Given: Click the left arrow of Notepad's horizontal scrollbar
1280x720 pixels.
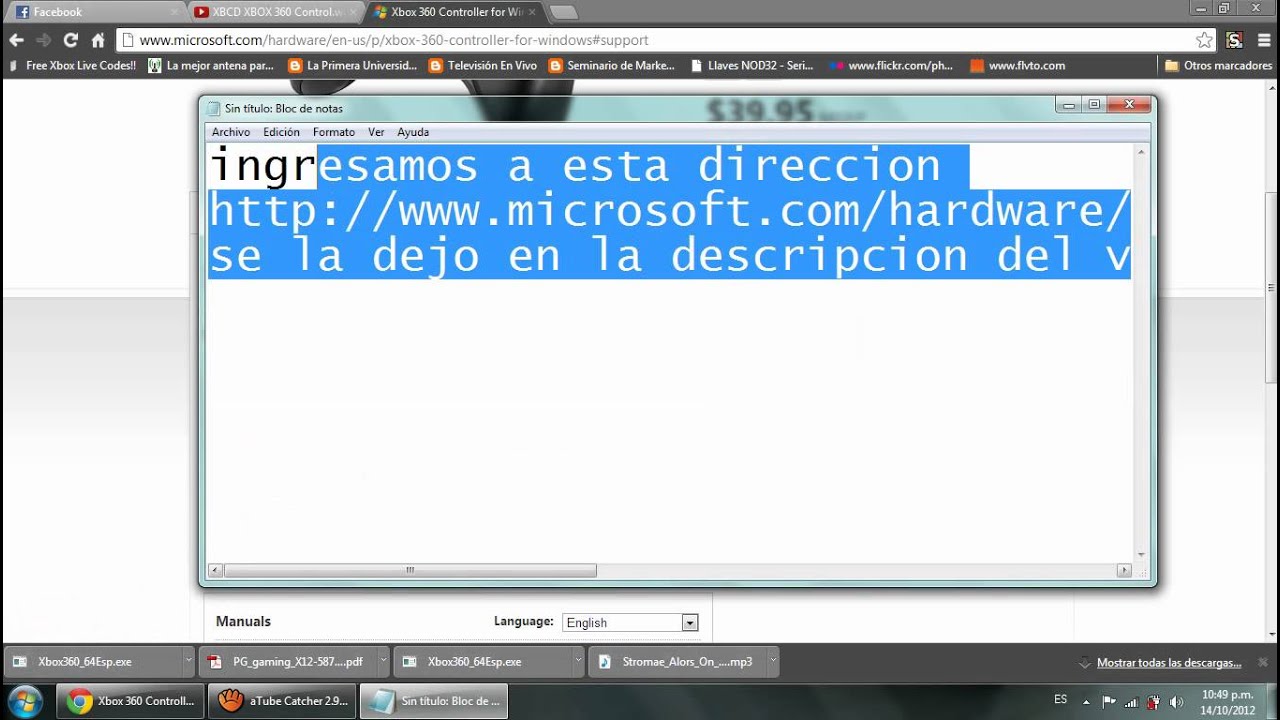Looking at the screenshot, I should pos(215,570).
